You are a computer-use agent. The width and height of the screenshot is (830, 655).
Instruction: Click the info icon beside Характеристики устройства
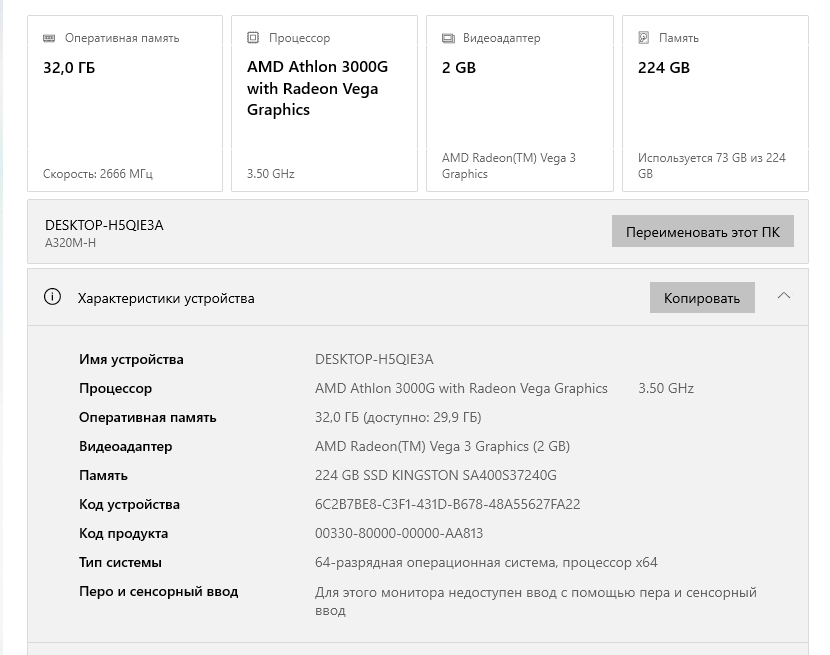(53, 298)
